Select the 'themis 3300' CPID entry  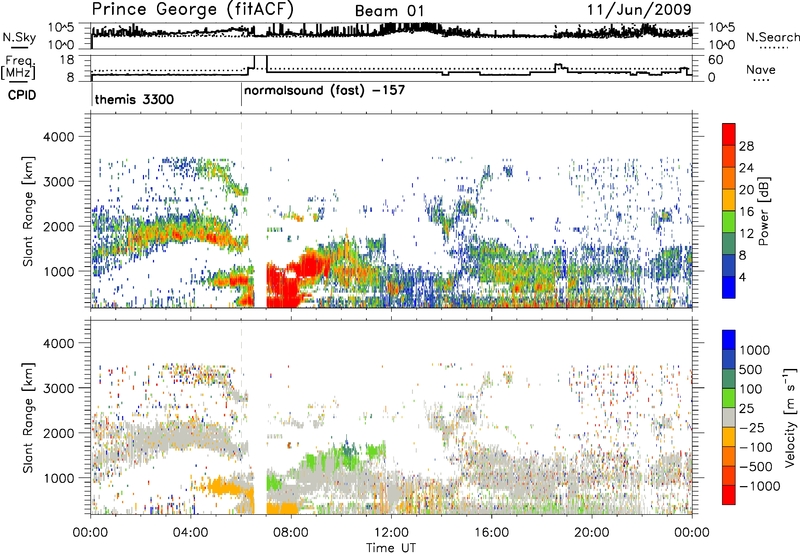click(x=134, y=99)
